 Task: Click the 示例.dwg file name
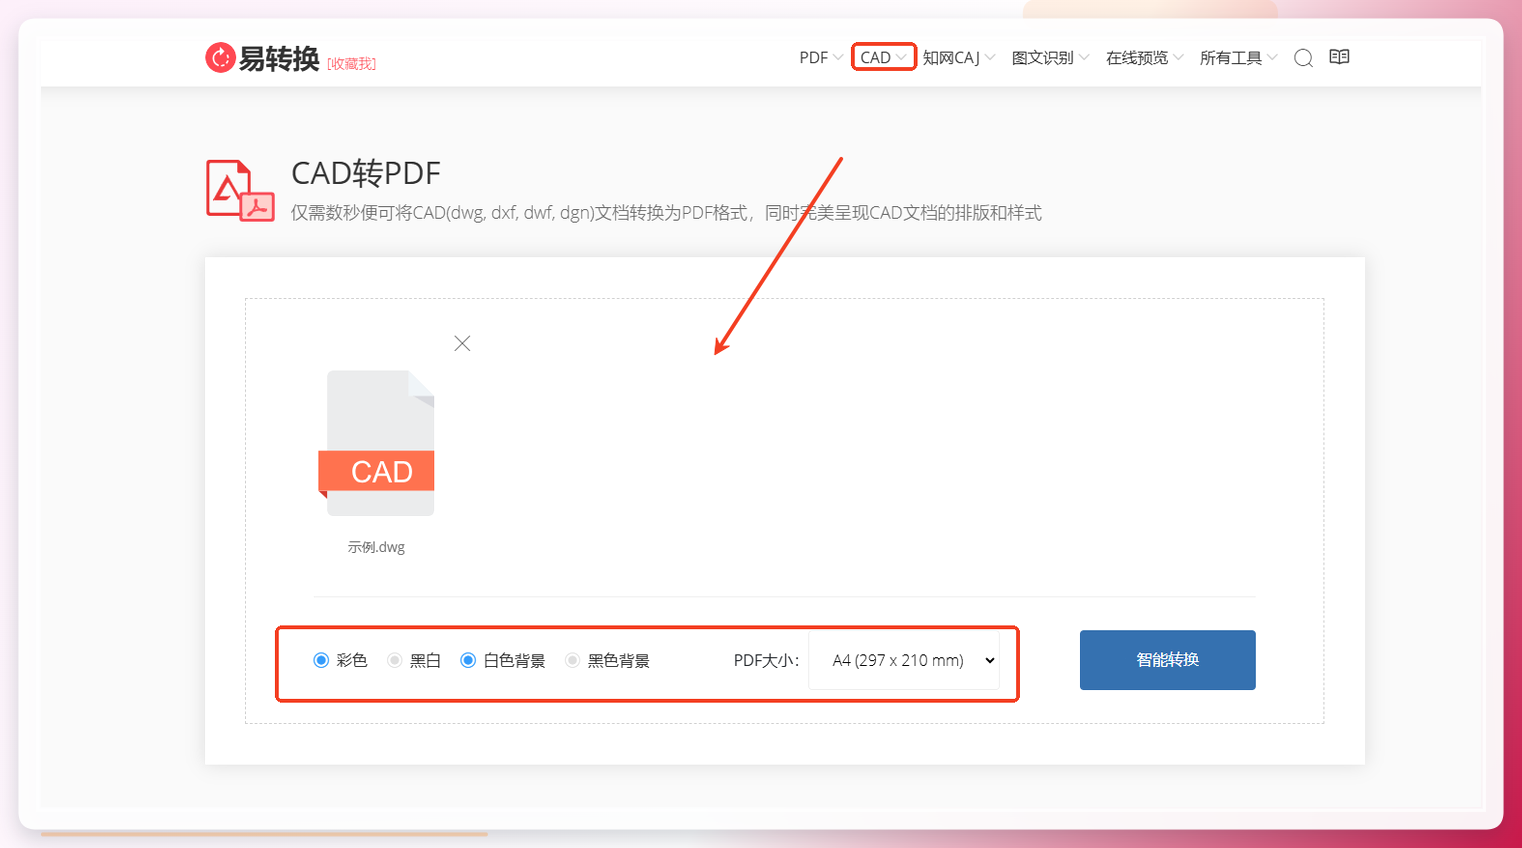click(377, 547)
